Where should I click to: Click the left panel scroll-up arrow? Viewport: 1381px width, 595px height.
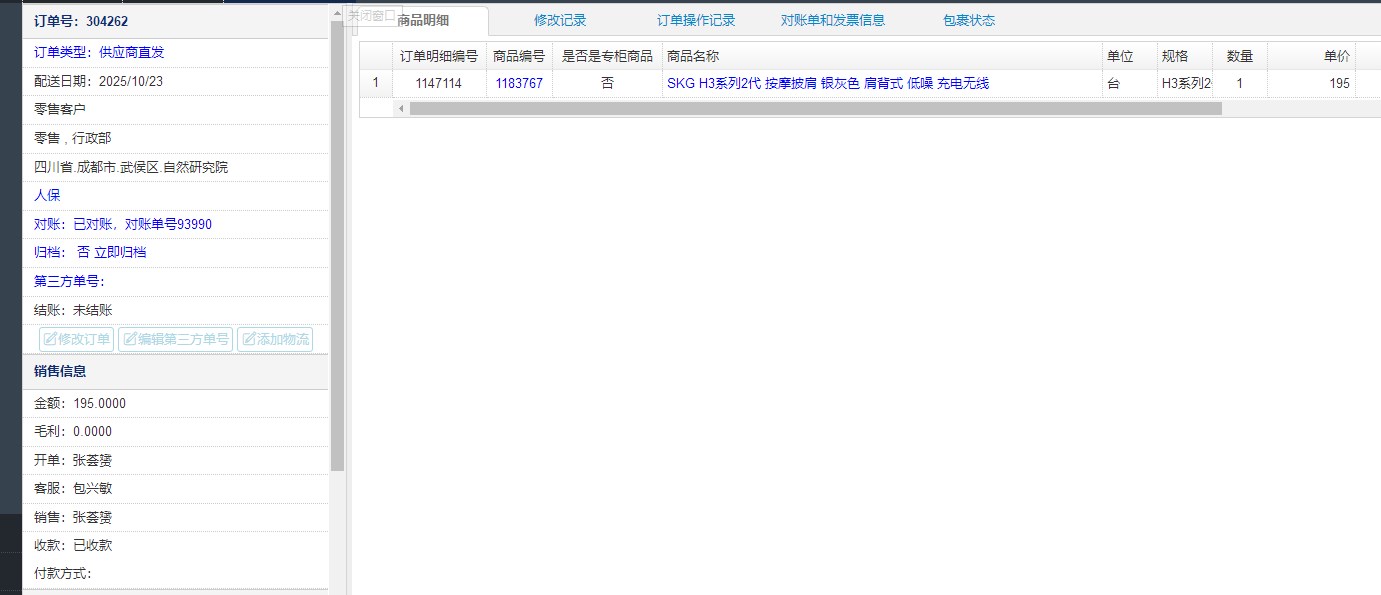pyautogui.click(x=337, y=12)
